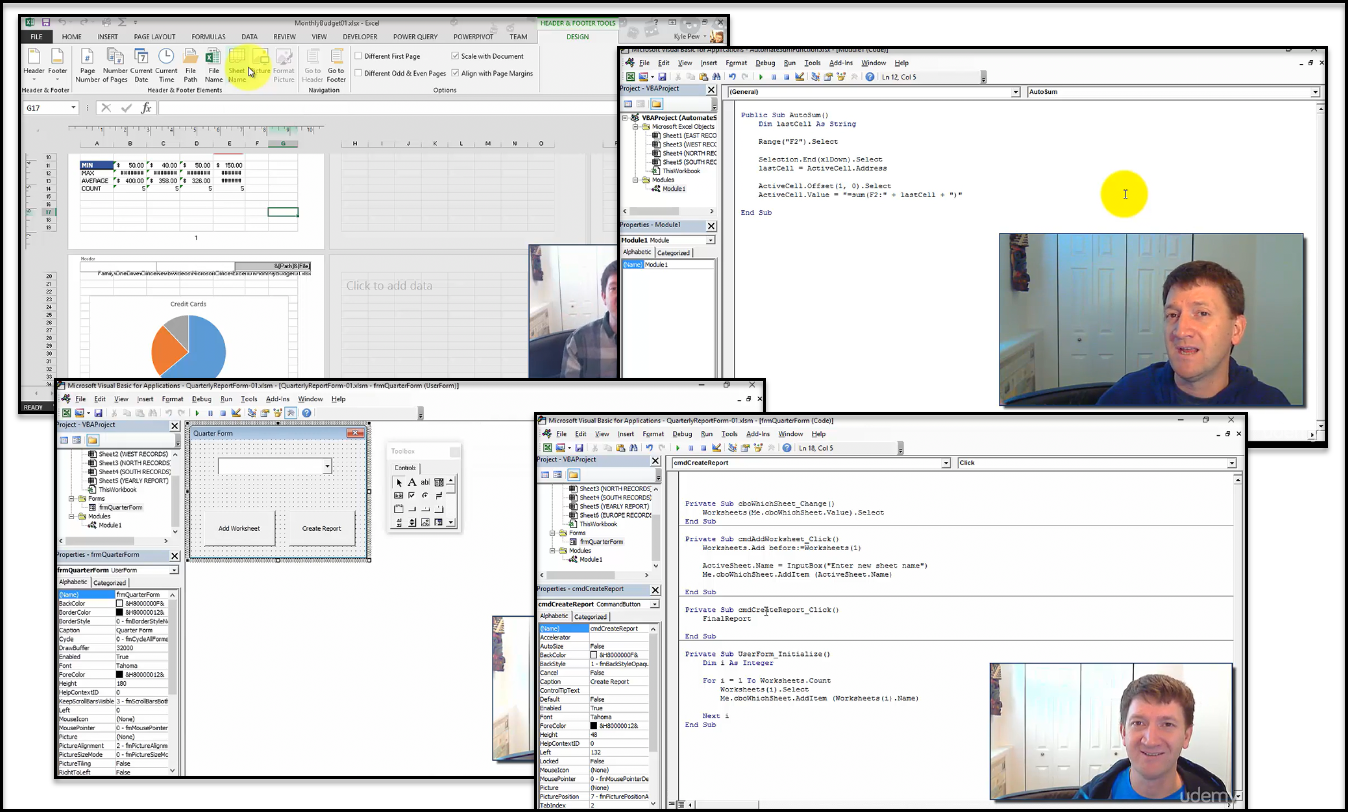Open Excel FILE backstage tab
1348x812 pixels.
click(x=36, y=37)
